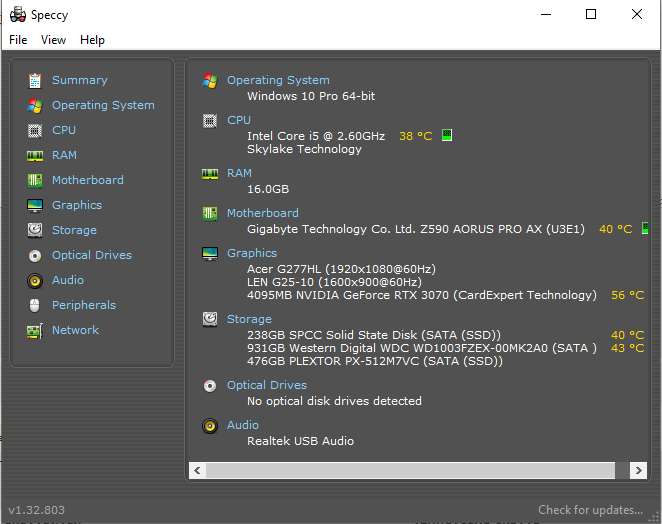
Task: Click the horizontal scrollbar right arrow
Action: (x=638, y=470)
